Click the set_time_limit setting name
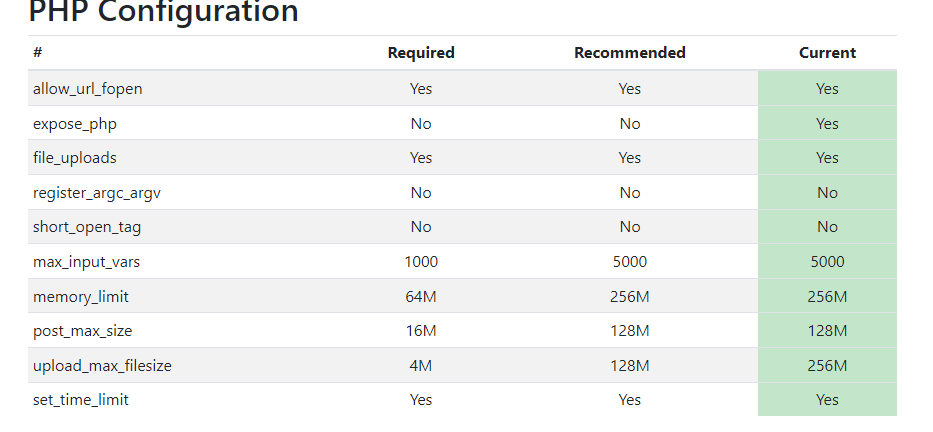The height and width of the screenshot is (432, 933). coord(81,400)
